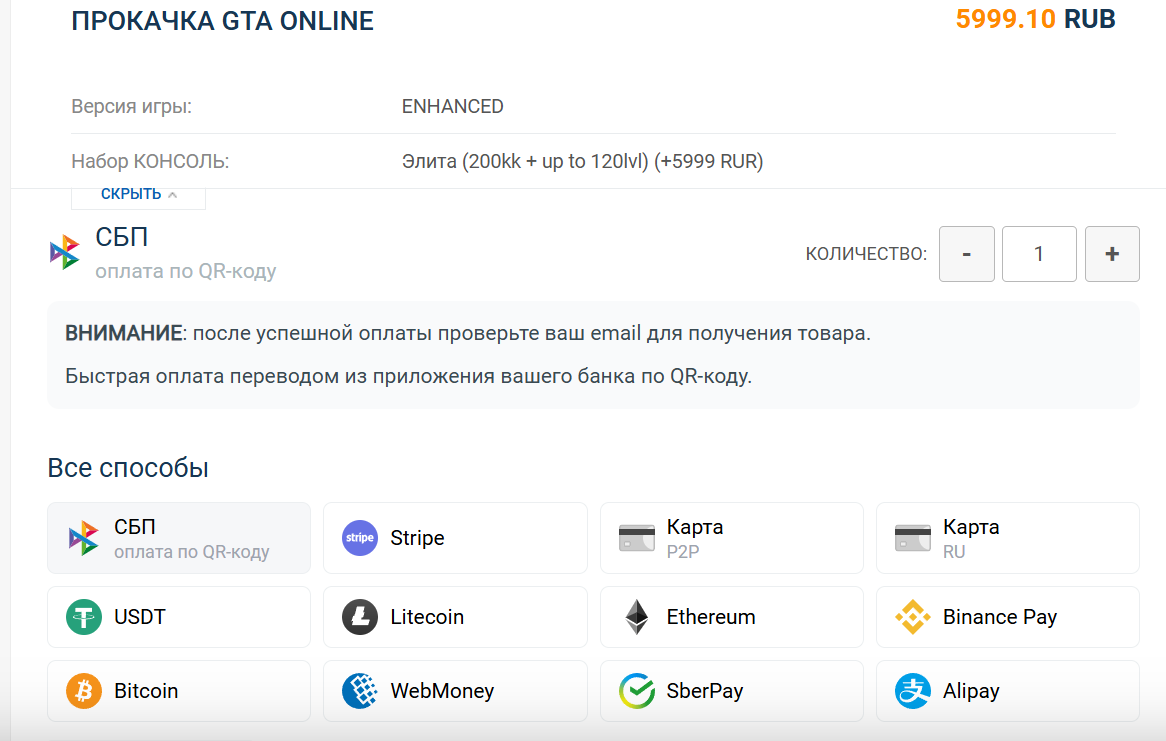Select Карта P2P payment option
Screen dimensions: 1166x741
(732, 538)
